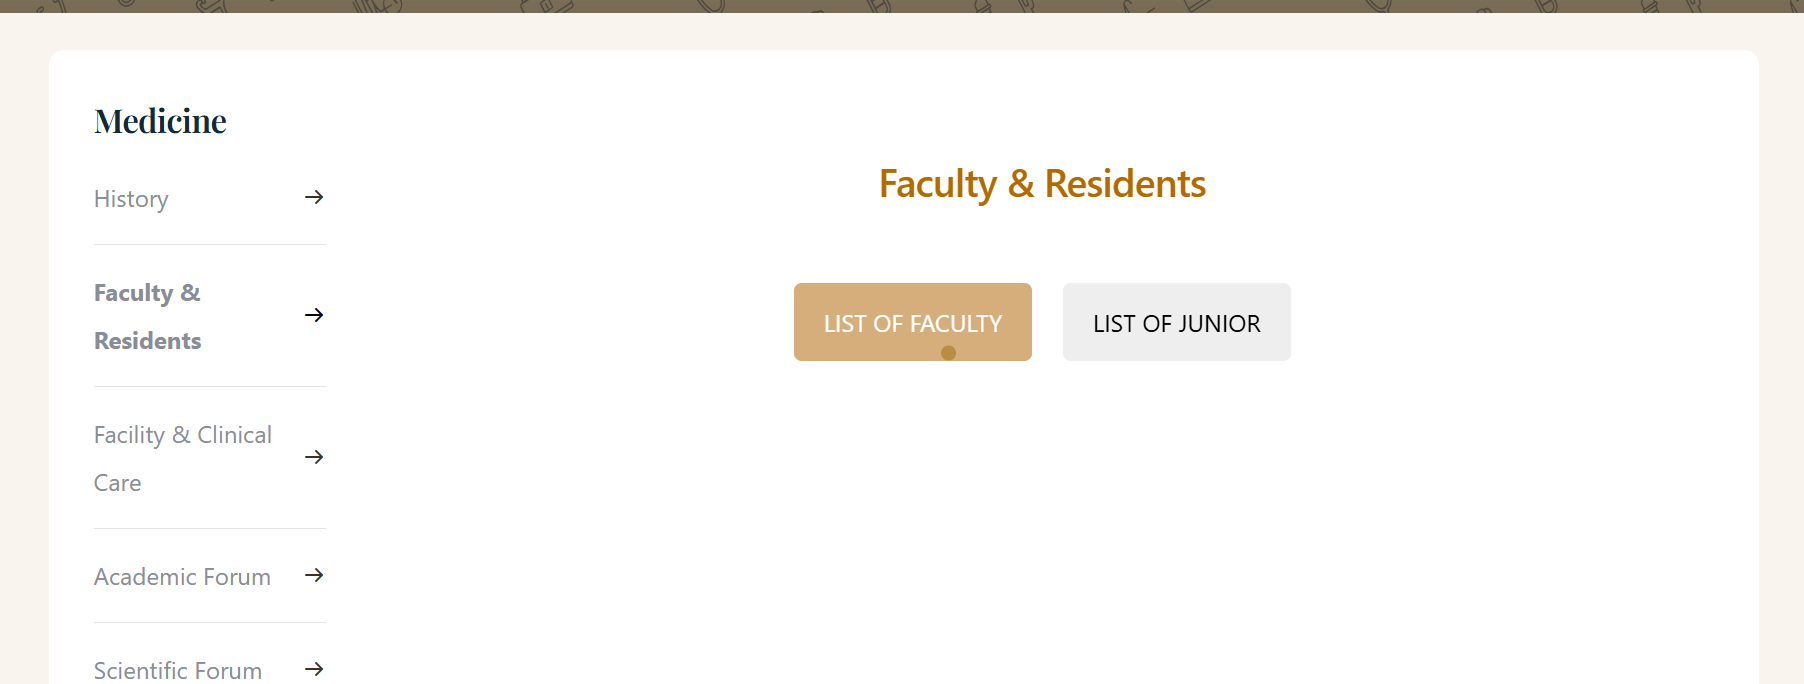Image resolution: width=1804 pixels, height=684 pixels.
Task: Switch to the LIST OF JUNIOR tab
Action: coord(1176,322)
